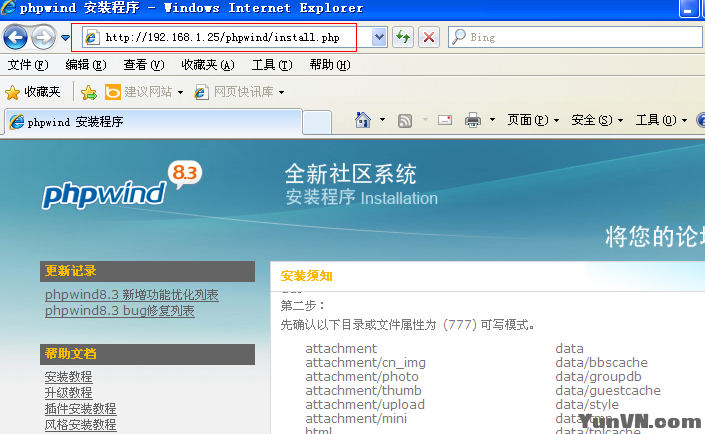Screen dimensions: 705x434
Task: Minimize the Internet Explorer window
Action: click(688, 8)
